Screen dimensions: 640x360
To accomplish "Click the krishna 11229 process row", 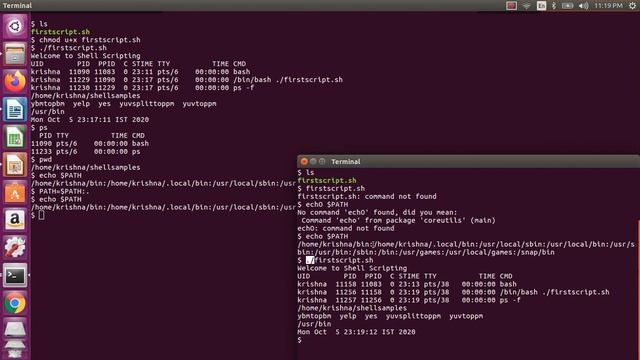I will [187, 80].
